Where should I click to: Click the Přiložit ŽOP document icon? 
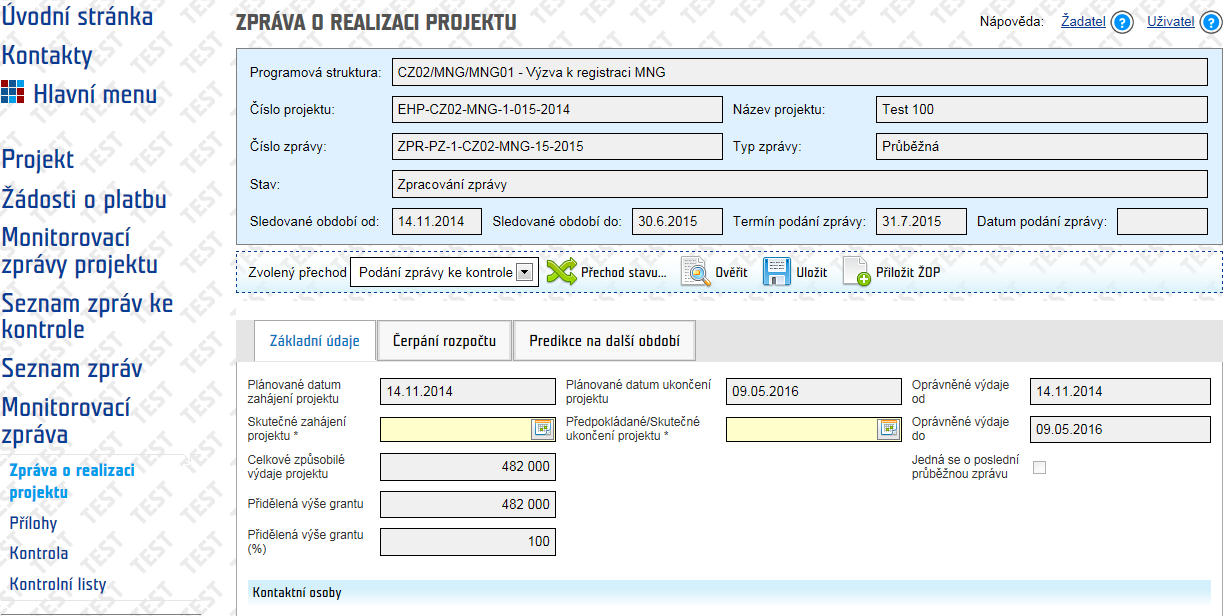[x=856, y=272]
